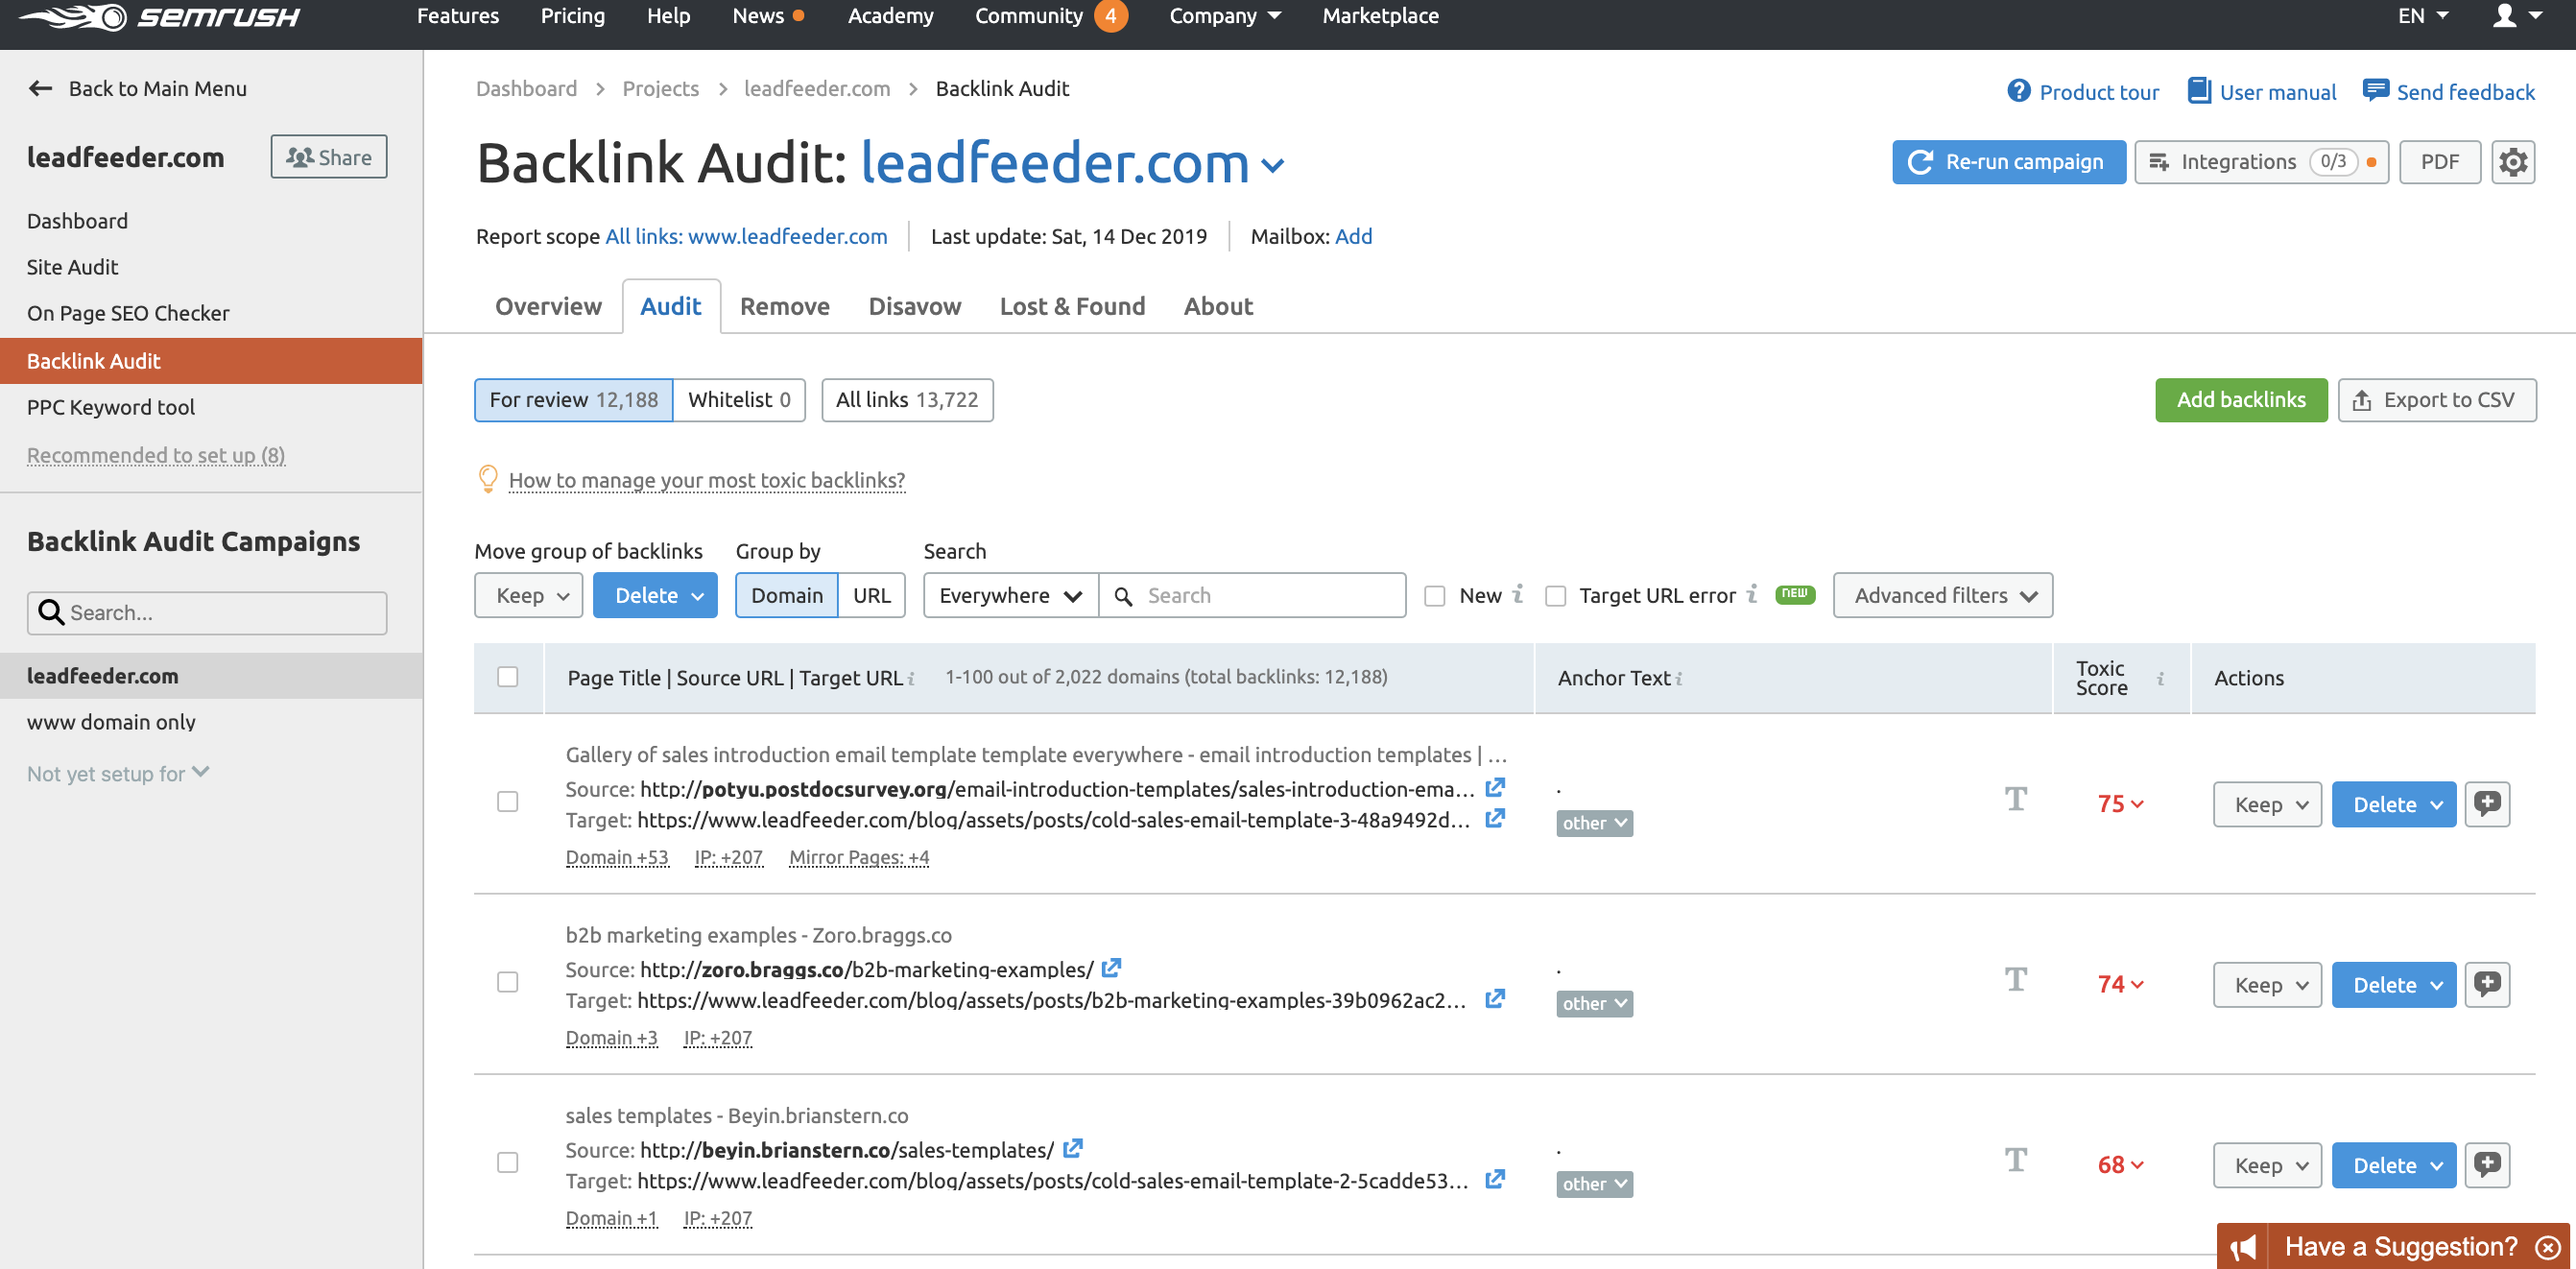Switch to the Remove tab
The image size is (2576, 1269).
[785, 306]
